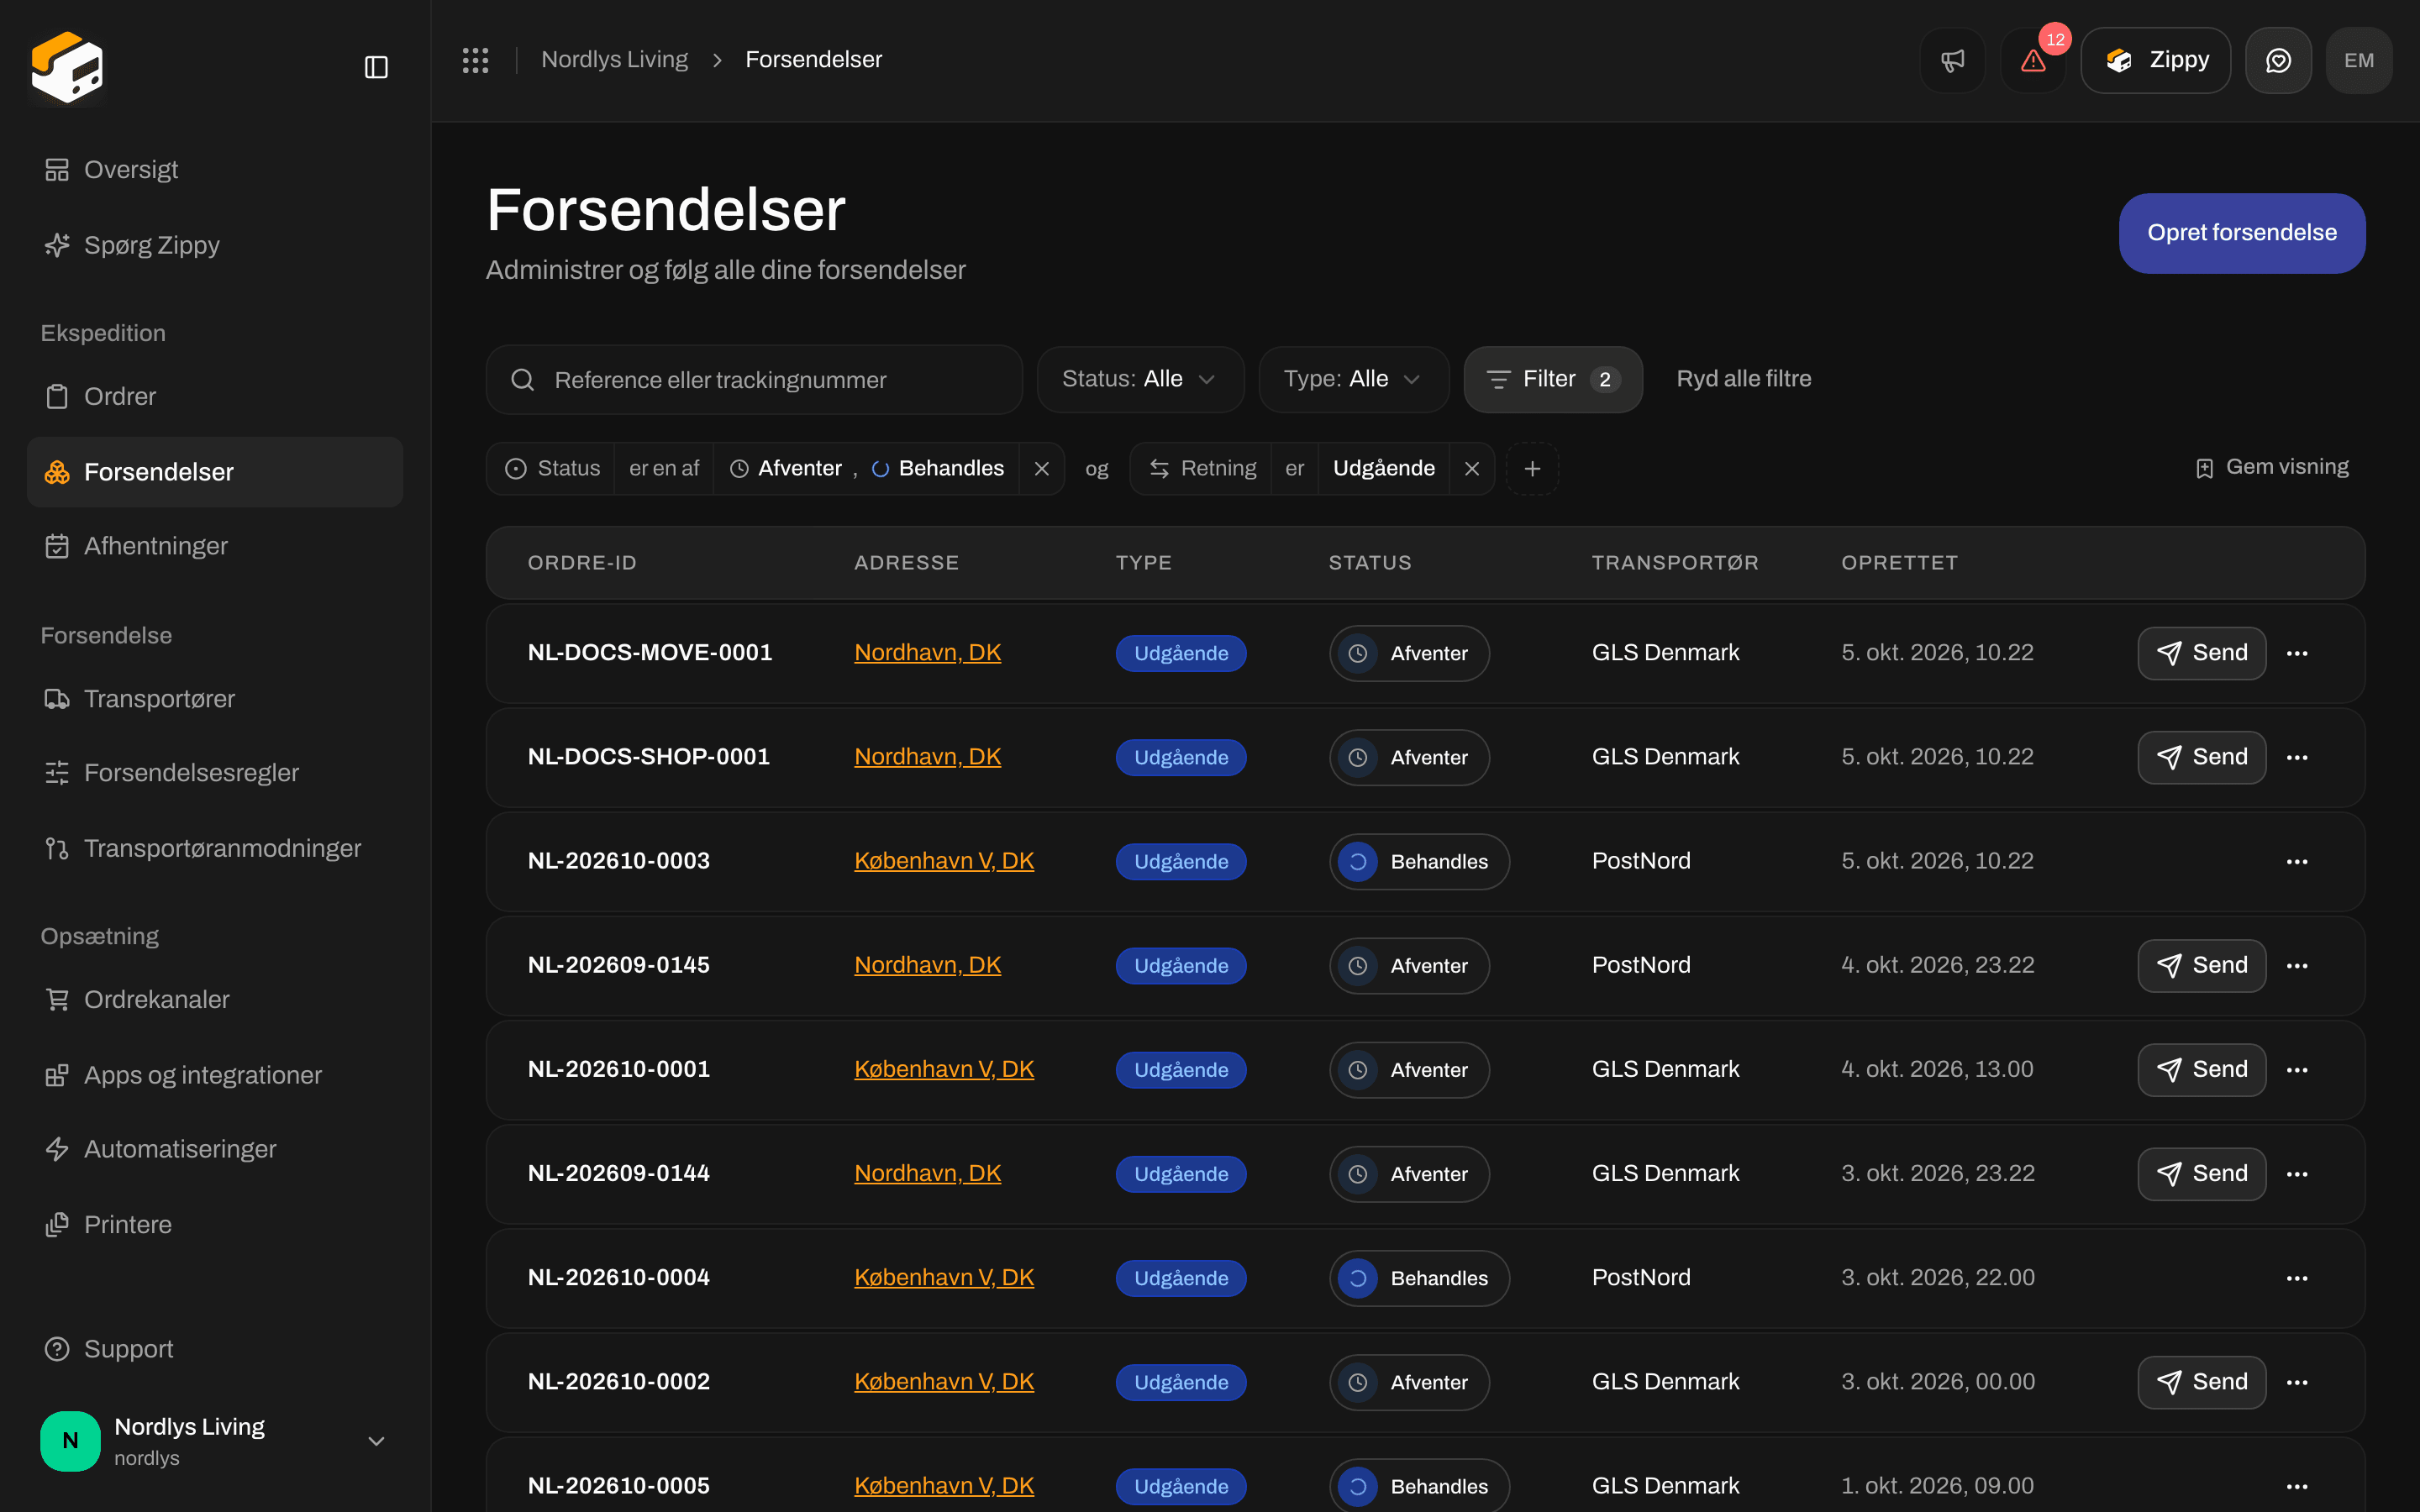The width and height of the screenshot is (2420, 1512).
Task: Open the chat support icon
Action: (2278, 60)
